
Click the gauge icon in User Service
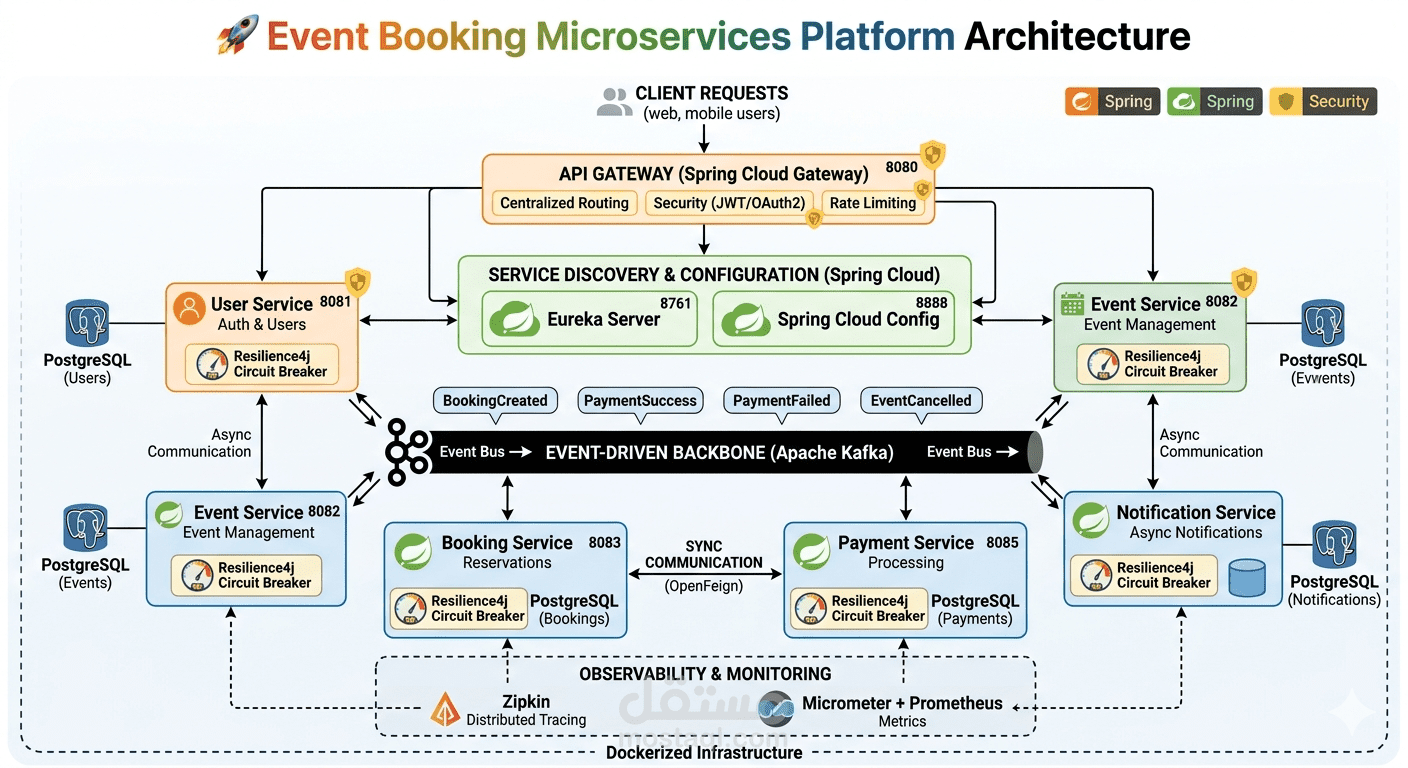click(x=211, y=364)
